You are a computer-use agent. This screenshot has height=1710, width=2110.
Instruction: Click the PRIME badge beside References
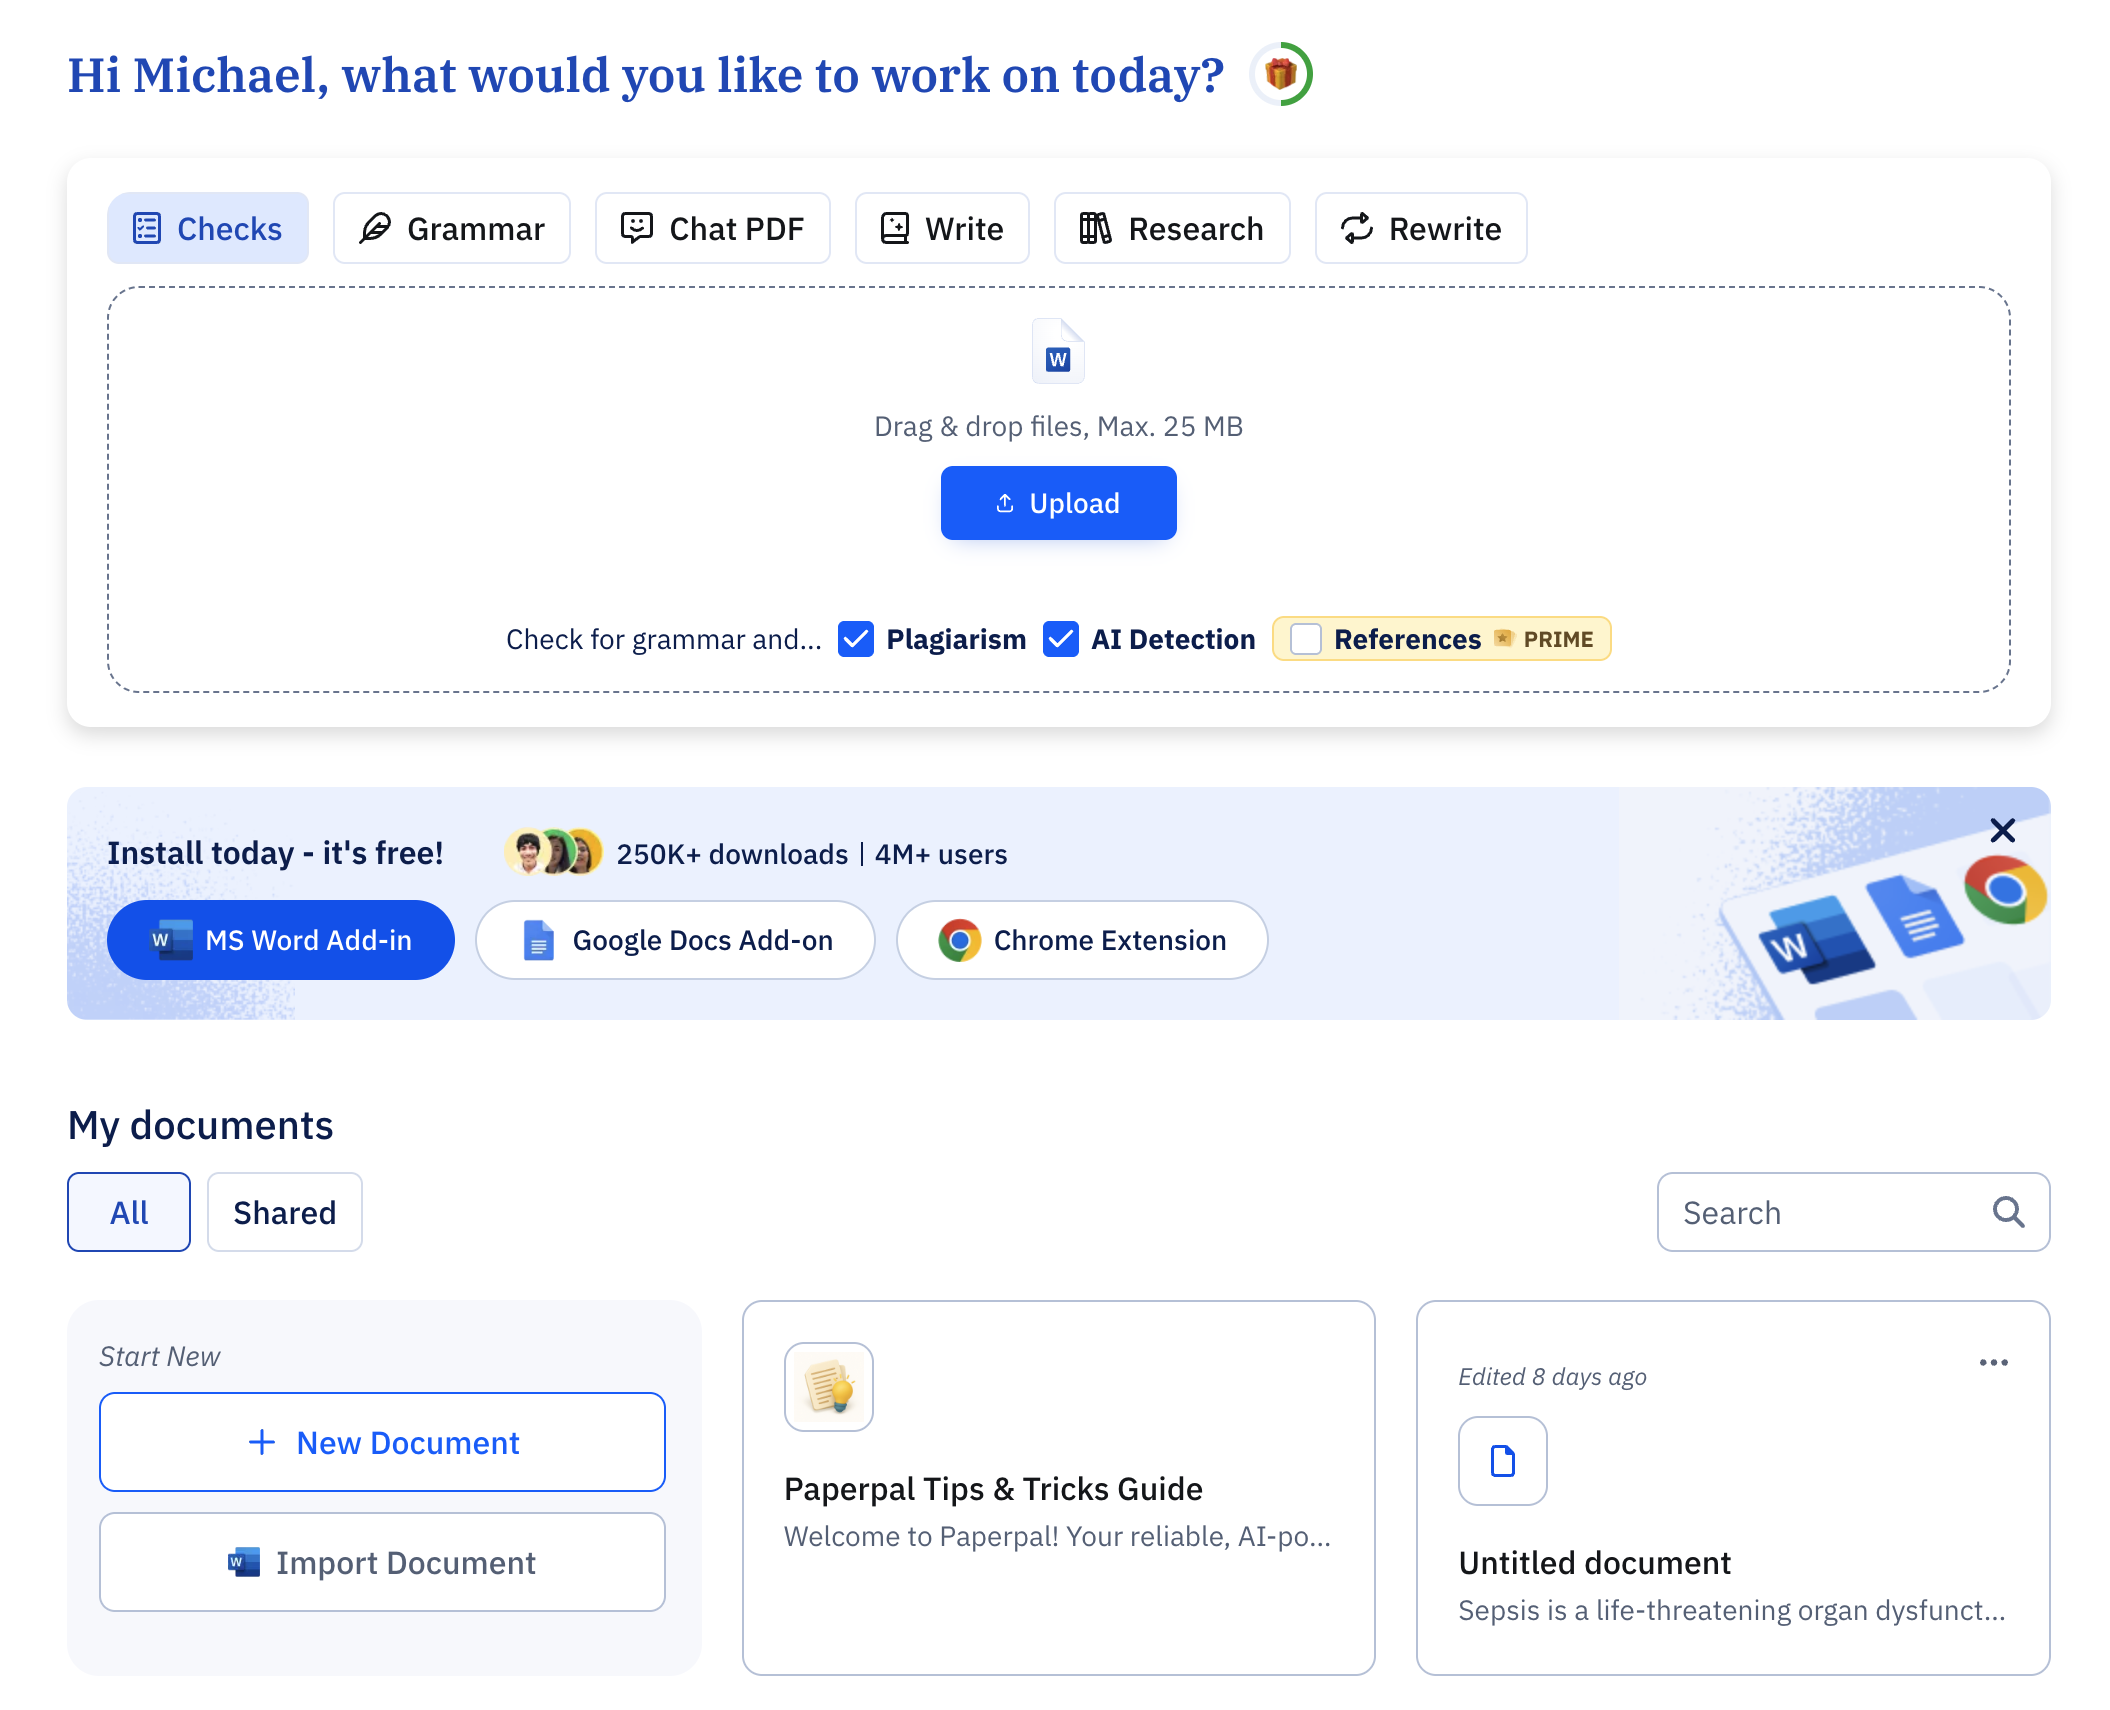(x=1545, y=639)
